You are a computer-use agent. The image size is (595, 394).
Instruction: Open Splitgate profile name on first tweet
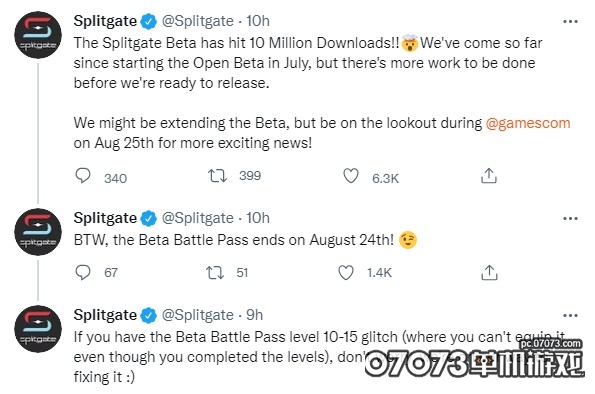[x=105, y=21]
